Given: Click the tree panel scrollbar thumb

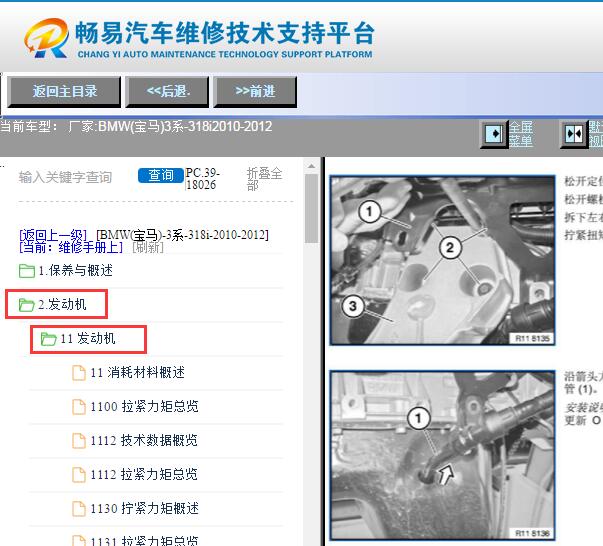Looking at the screenshot, I should coord(311,208).
